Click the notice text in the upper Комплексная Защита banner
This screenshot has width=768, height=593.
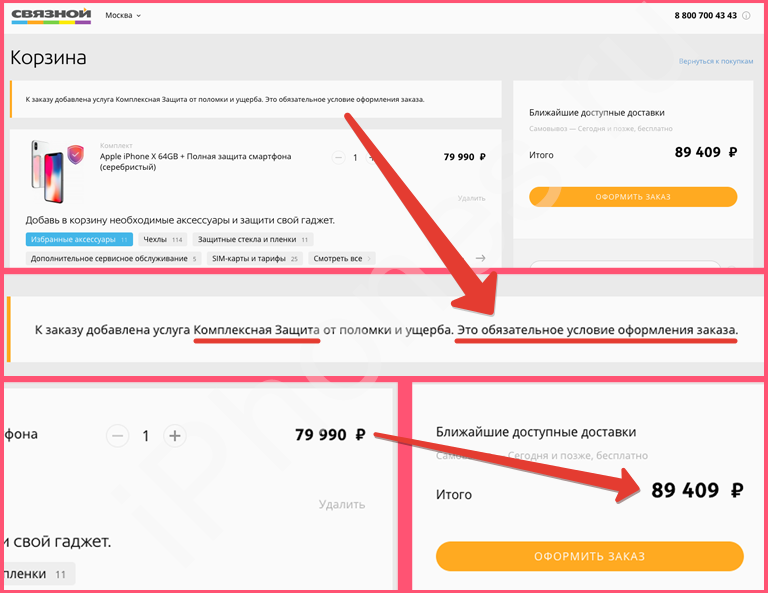(225, 99)
